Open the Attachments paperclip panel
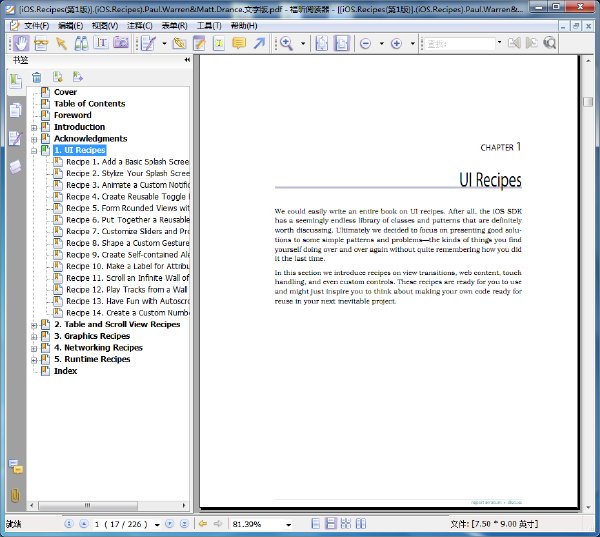The width and height of the screenshot is (600, 537). (x=15, y=495)
